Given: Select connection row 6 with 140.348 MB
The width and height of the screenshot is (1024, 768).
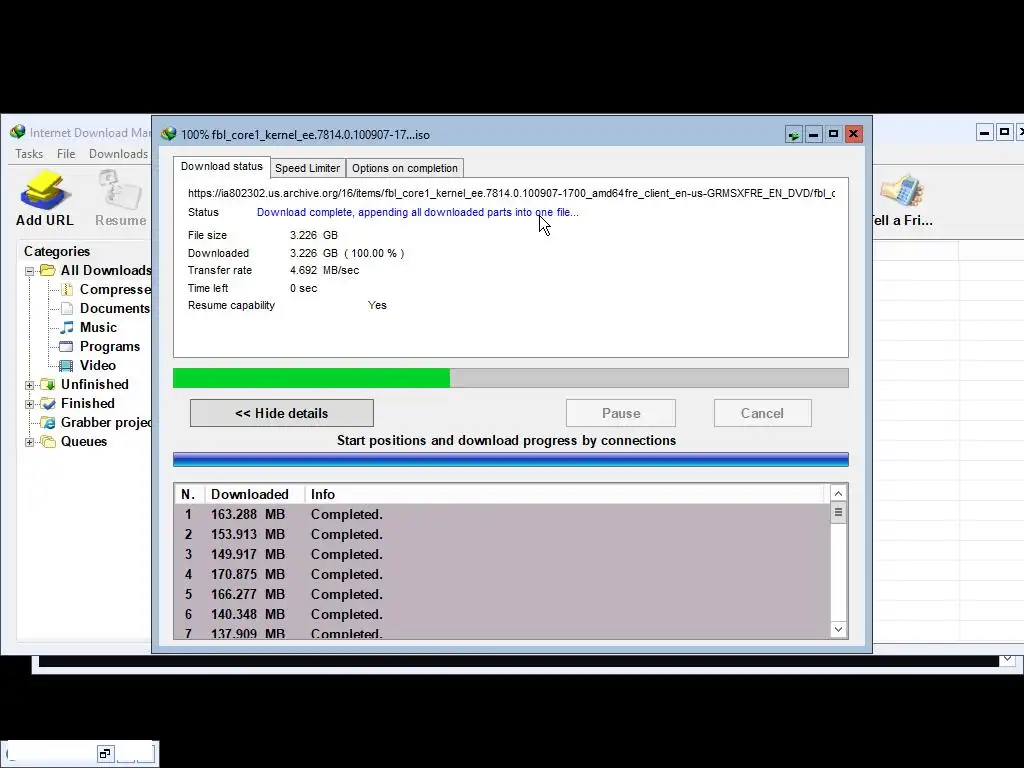Looking at the screenshot, I should pyautogui.click(x=502, y=615).
